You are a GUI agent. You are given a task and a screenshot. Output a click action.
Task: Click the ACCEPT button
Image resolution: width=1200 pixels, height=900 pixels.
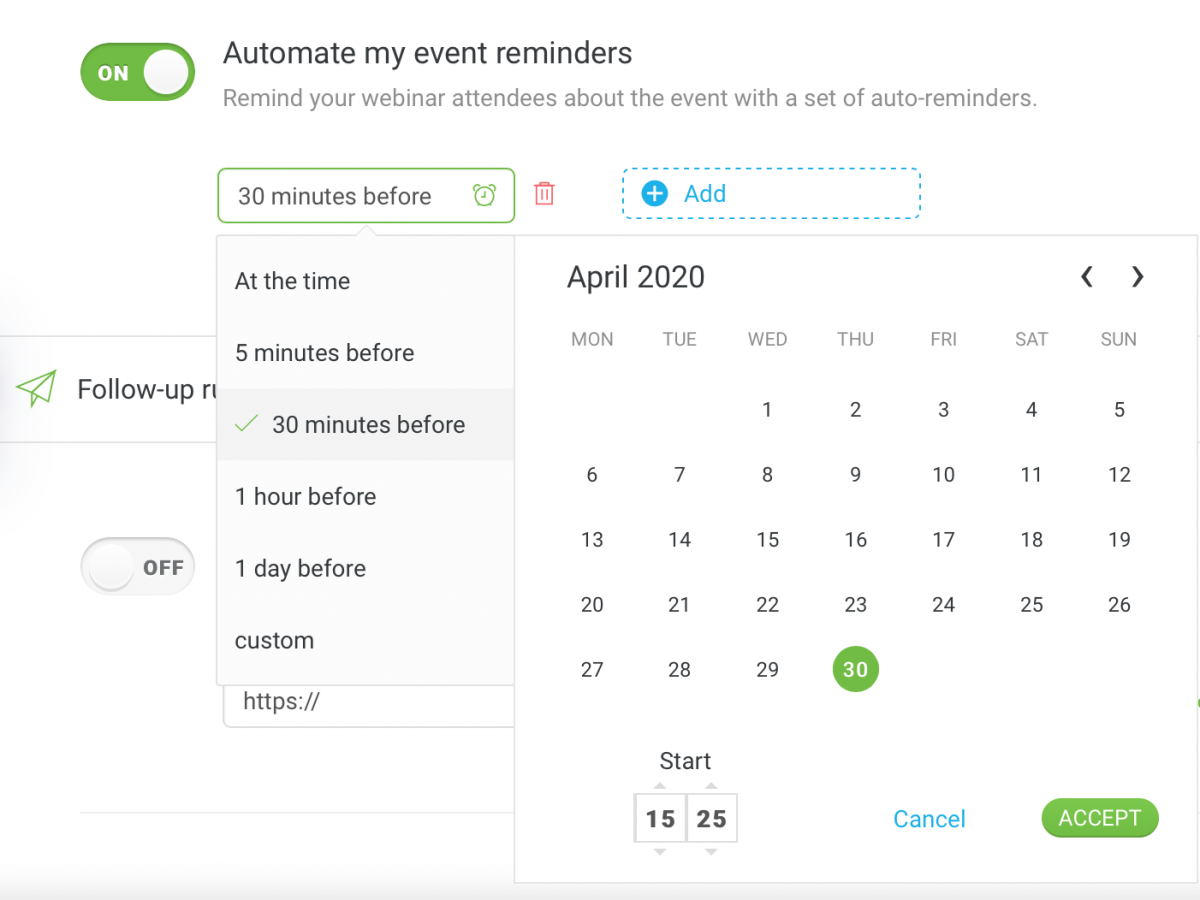point(1100,818)
